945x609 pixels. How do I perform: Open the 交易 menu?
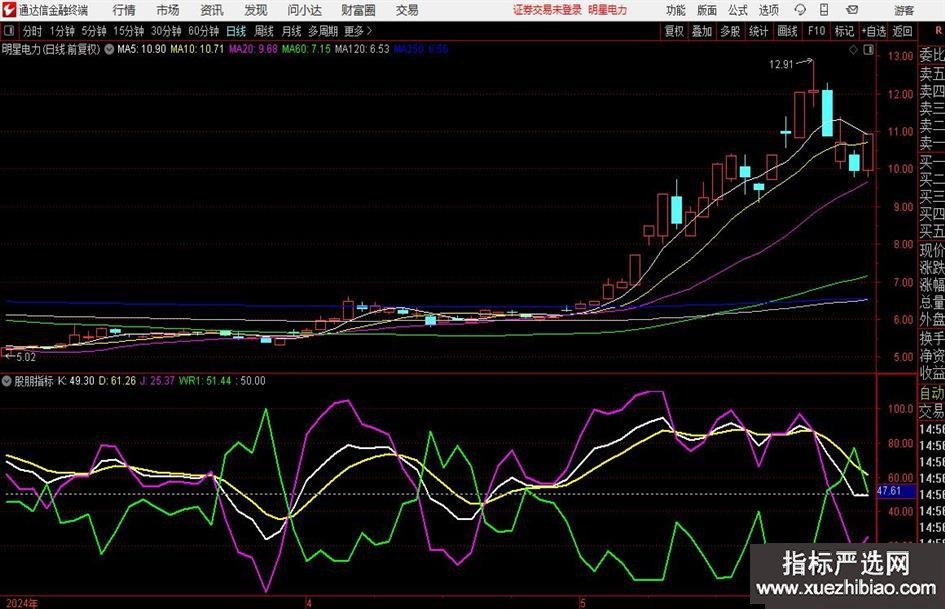(x=407, y=10)
